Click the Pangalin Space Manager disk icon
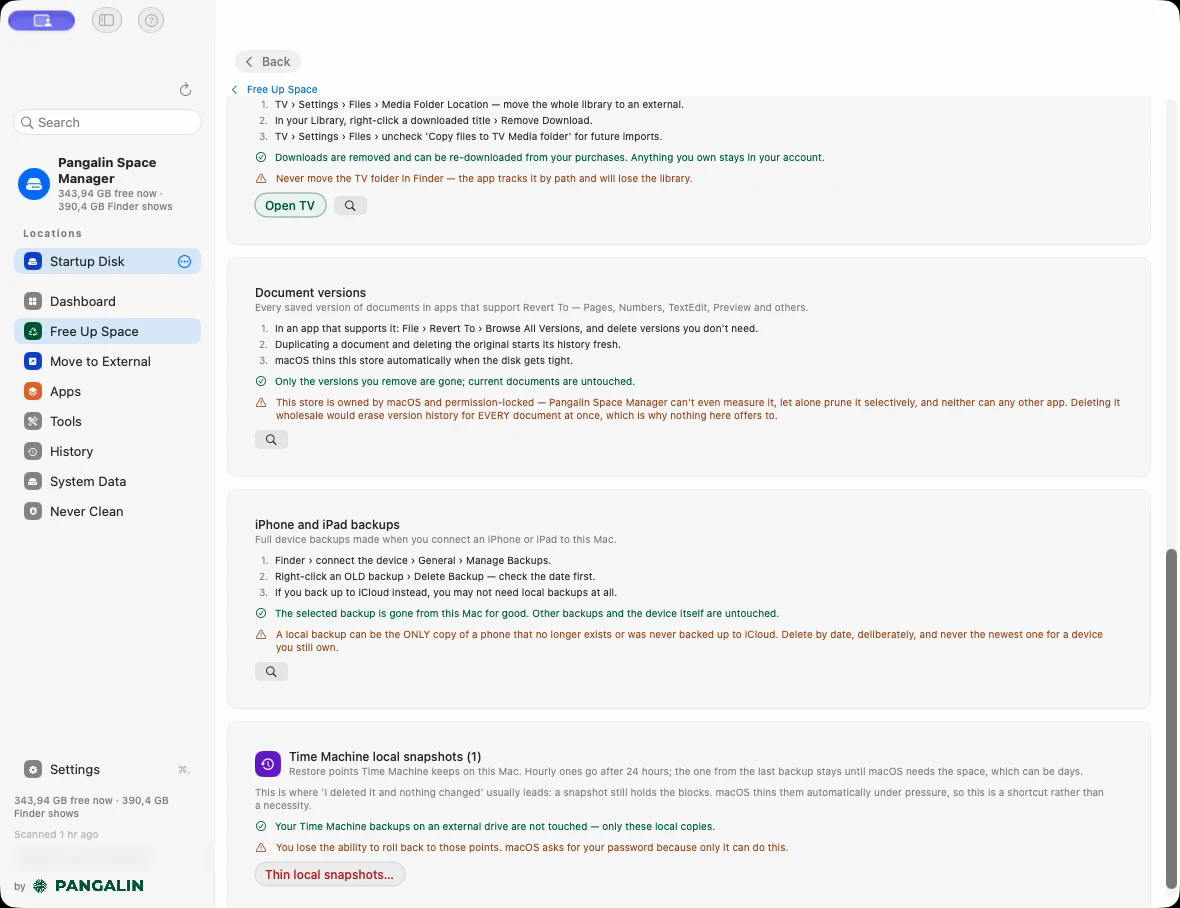The image size is (1180, 908). click(34, 184)
